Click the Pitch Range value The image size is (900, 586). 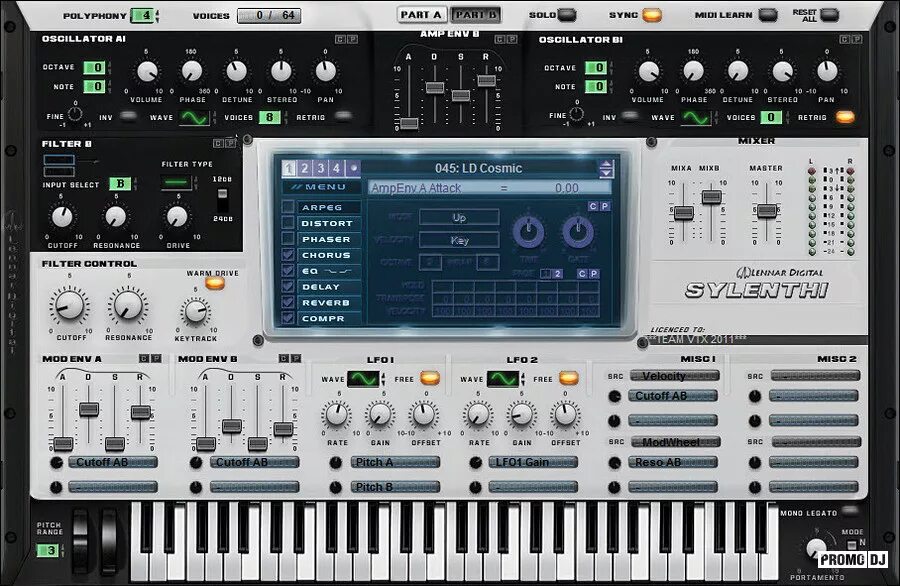tap(48, 550)
